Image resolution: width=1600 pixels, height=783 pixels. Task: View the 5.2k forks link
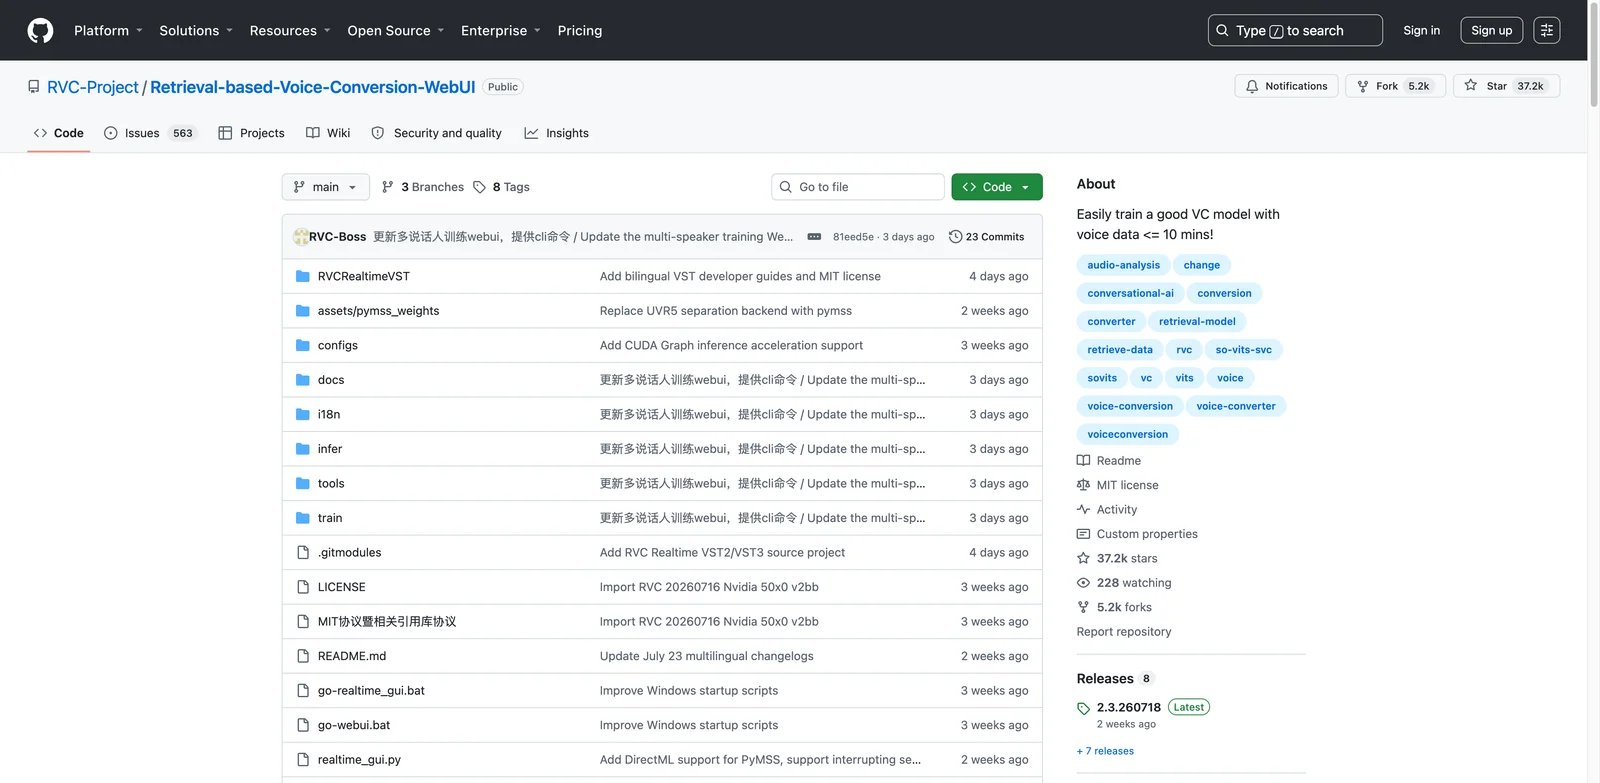coord(1114,607)
